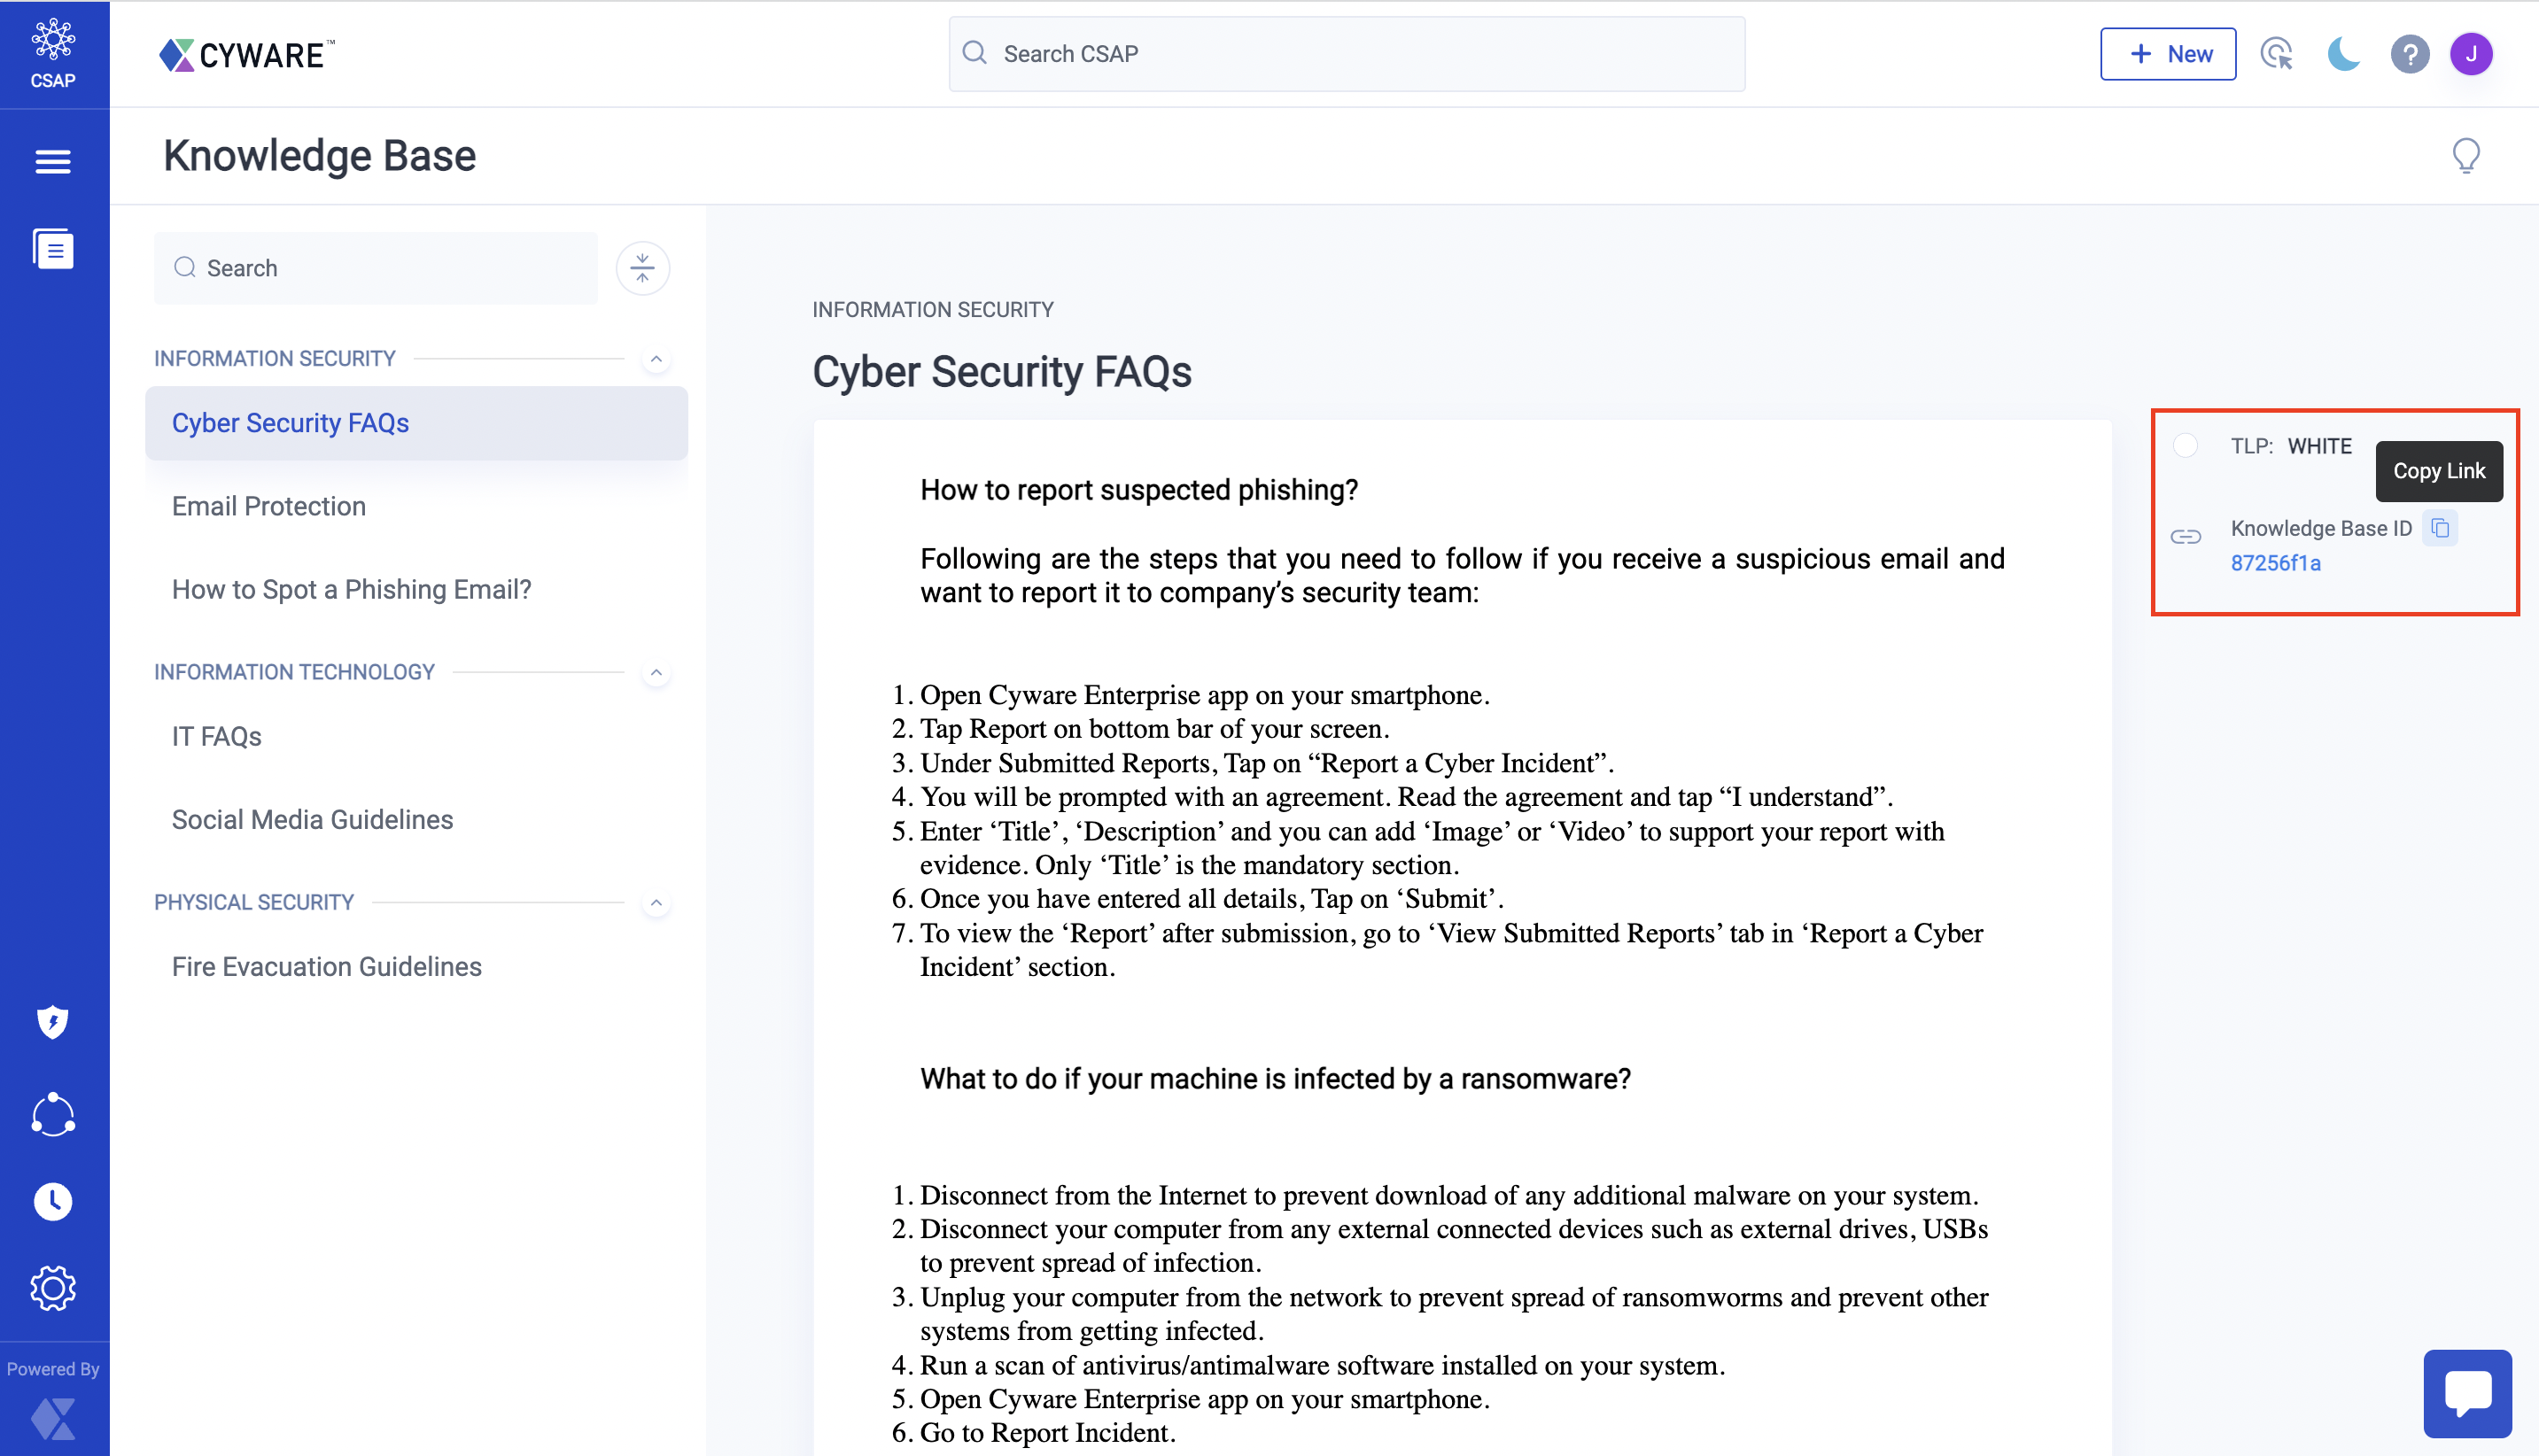Click the lightbulb icon near page title
This screenshot has height=1456, width=2539.
coord(2466,156)
